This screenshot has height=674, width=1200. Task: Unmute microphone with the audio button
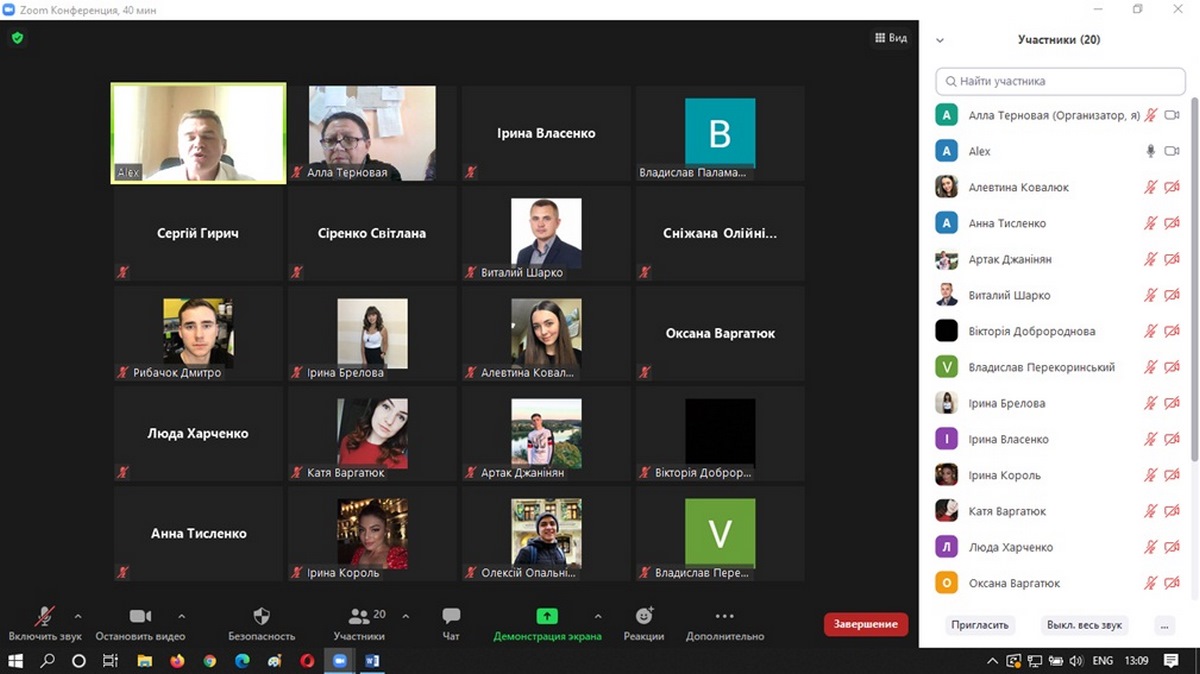(45, 616)
